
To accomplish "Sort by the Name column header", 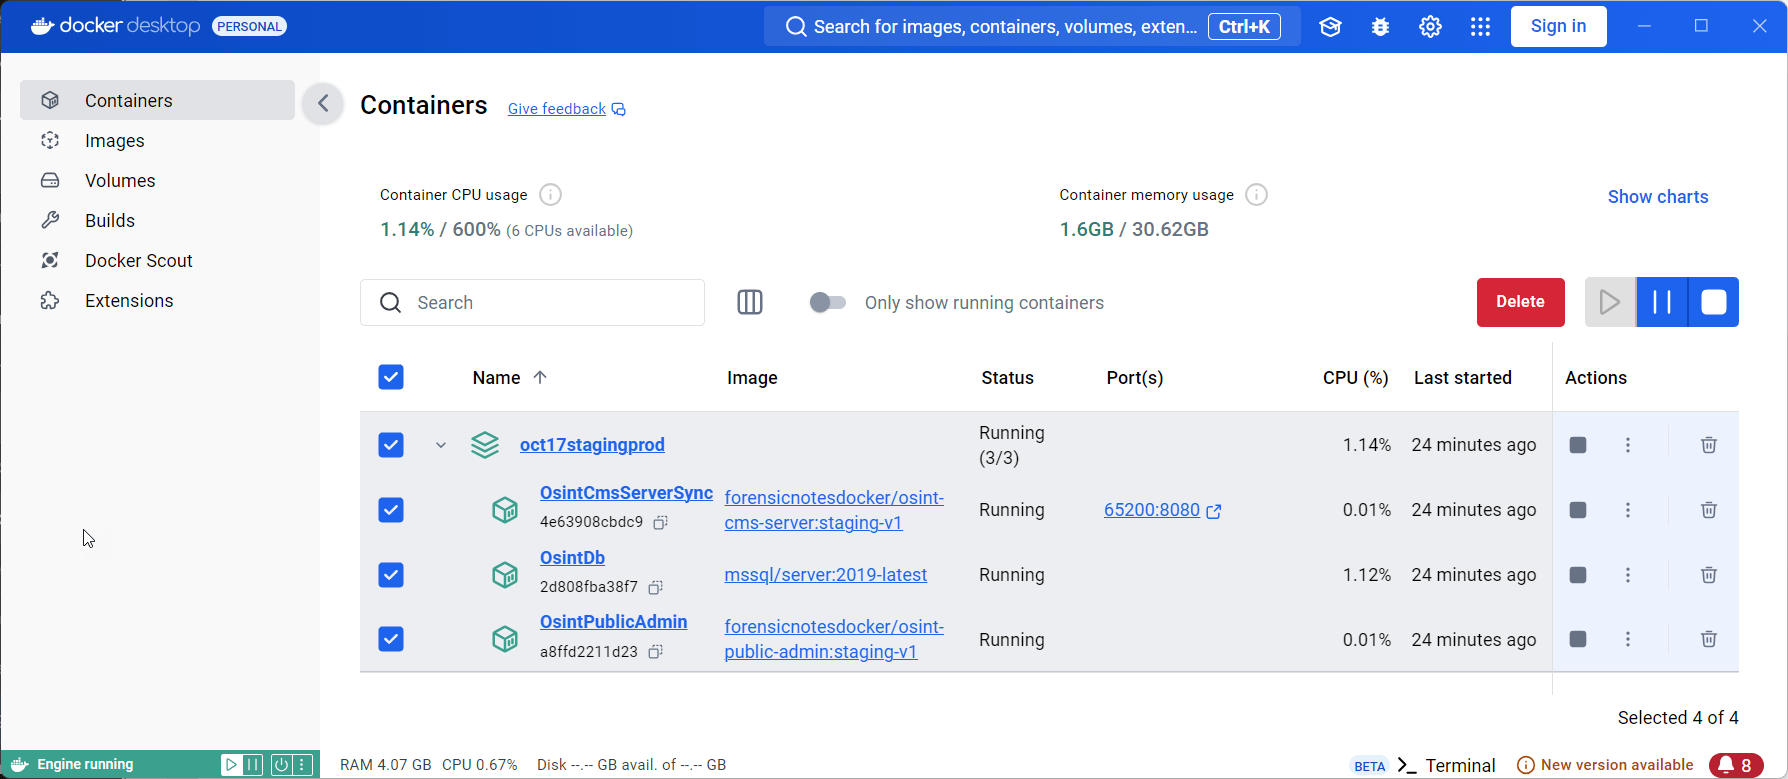I will tap(510, 378).
